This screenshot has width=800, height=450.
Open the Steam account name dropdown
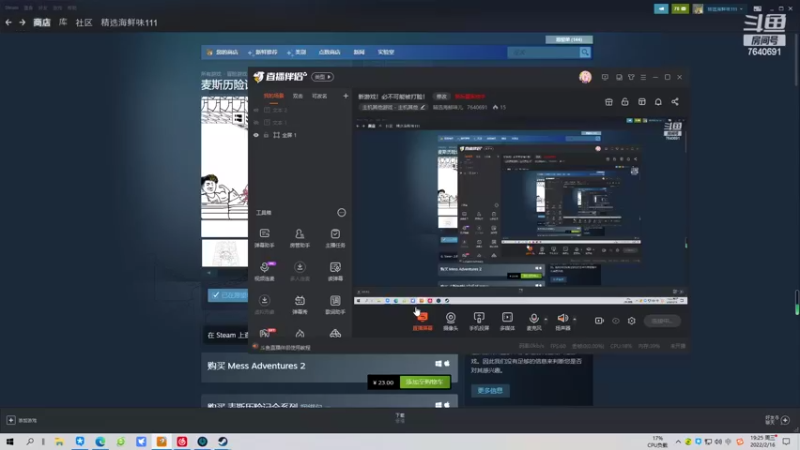pyautogui.click(x=724, y=9)
